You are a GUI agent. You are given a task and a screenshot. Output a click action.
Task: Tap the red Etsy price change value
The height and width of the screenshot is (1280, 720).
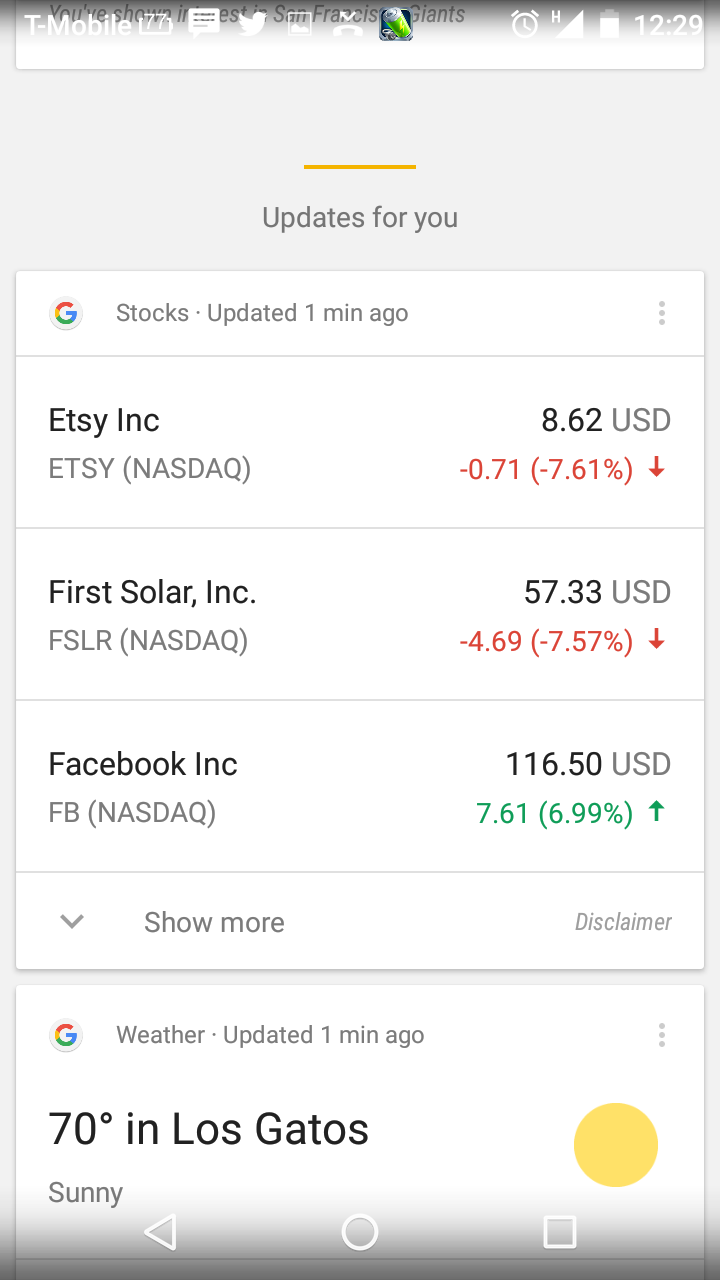(x=546, y=469)
